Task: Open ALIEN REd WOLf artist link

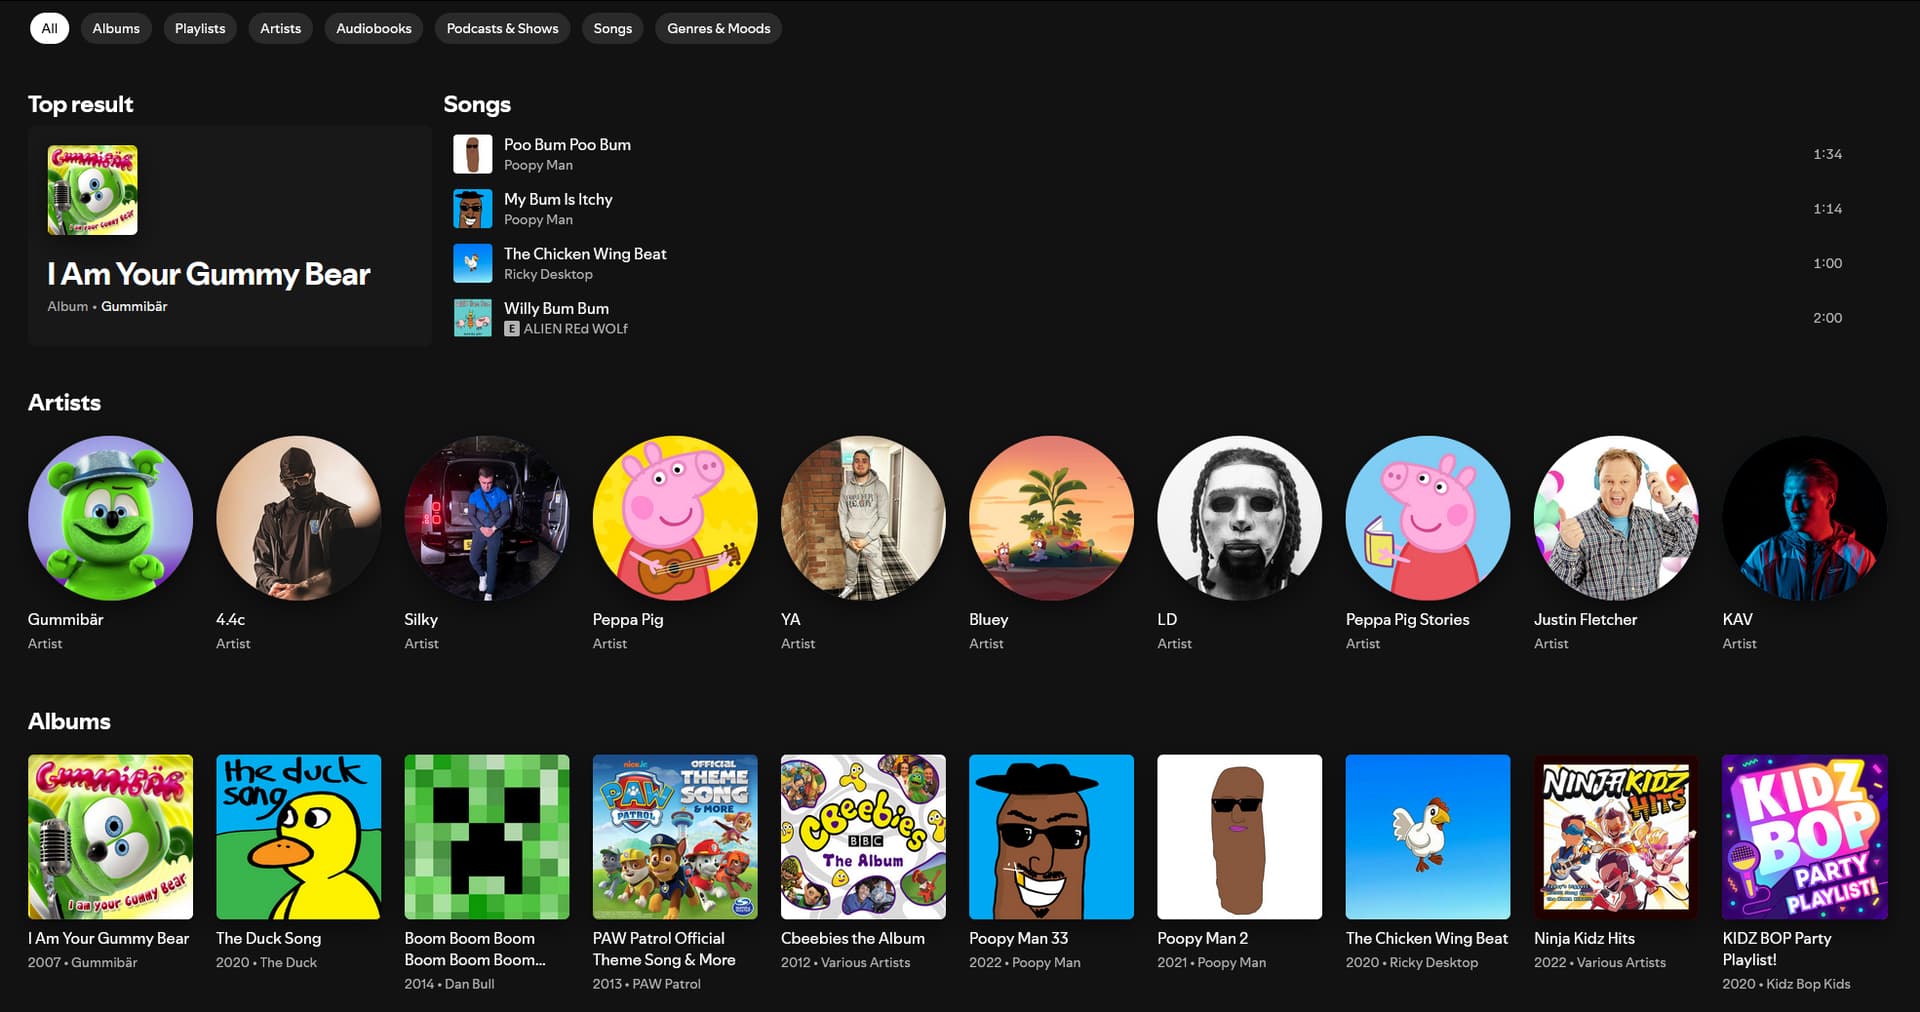Action: (x=575, y=329)
